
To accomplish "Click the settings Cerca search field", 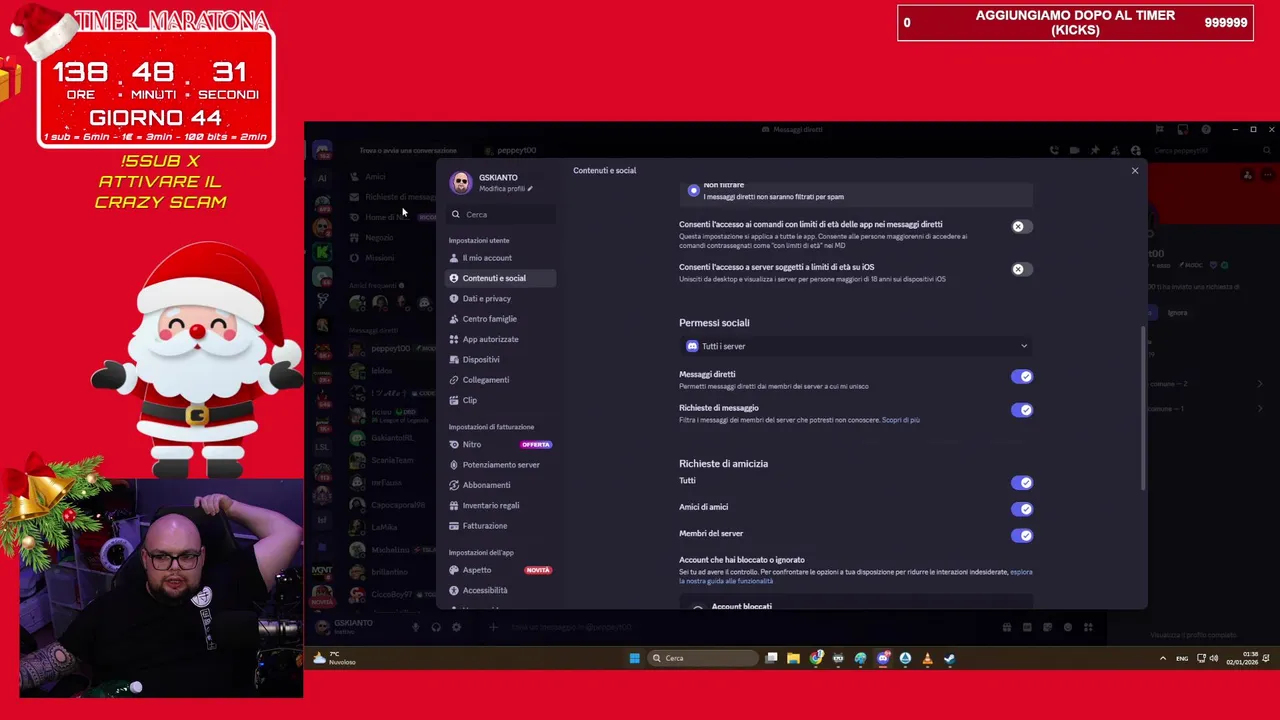I will pos(501,214).
